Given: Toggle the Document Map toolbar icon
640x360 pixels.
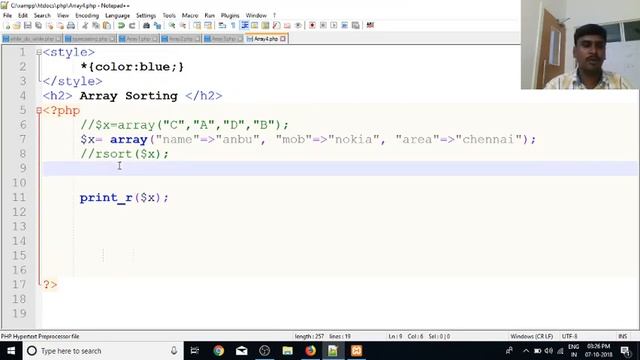Looking at the screenshot, I should (x=265, y=26).
